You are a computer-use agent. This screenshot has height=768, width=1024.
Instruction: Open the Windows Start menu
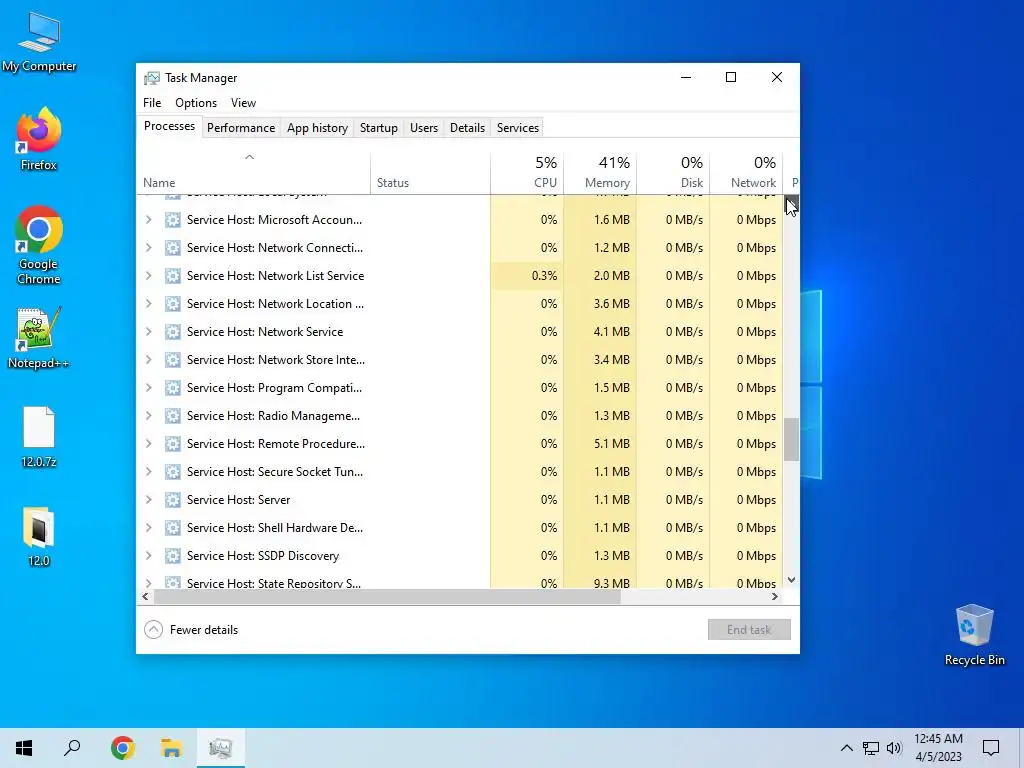click(x=24, y=748)
